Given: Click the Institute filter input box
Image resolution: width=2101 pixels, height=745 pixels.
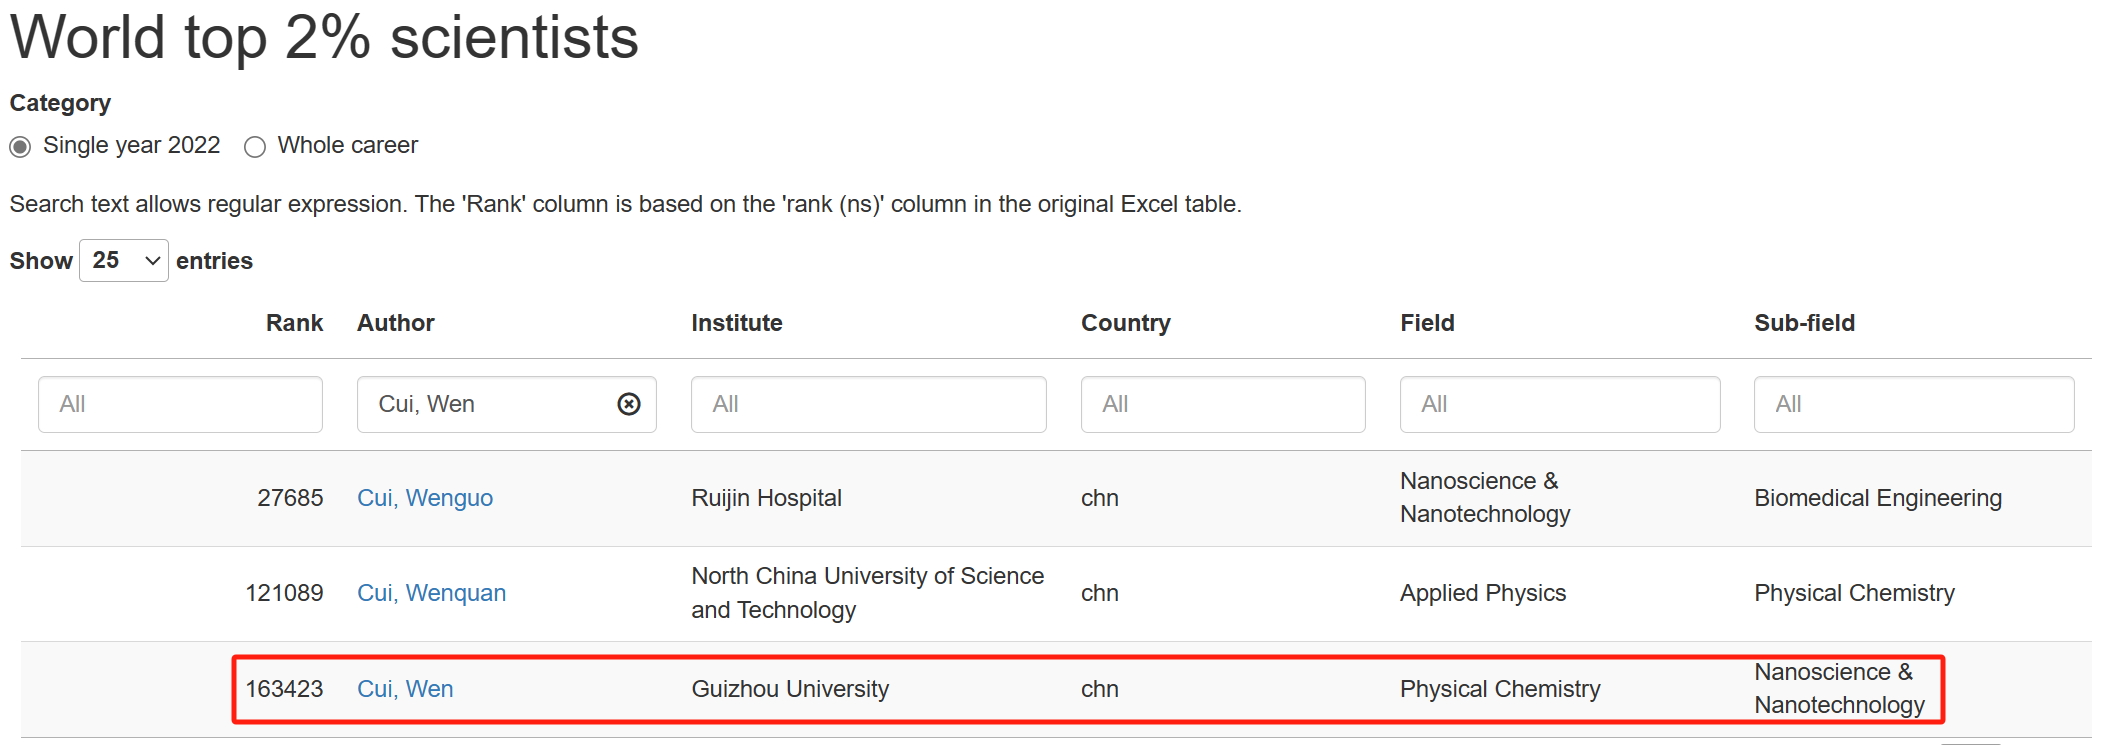Looking at the screenshot, I should click(868, 404).
